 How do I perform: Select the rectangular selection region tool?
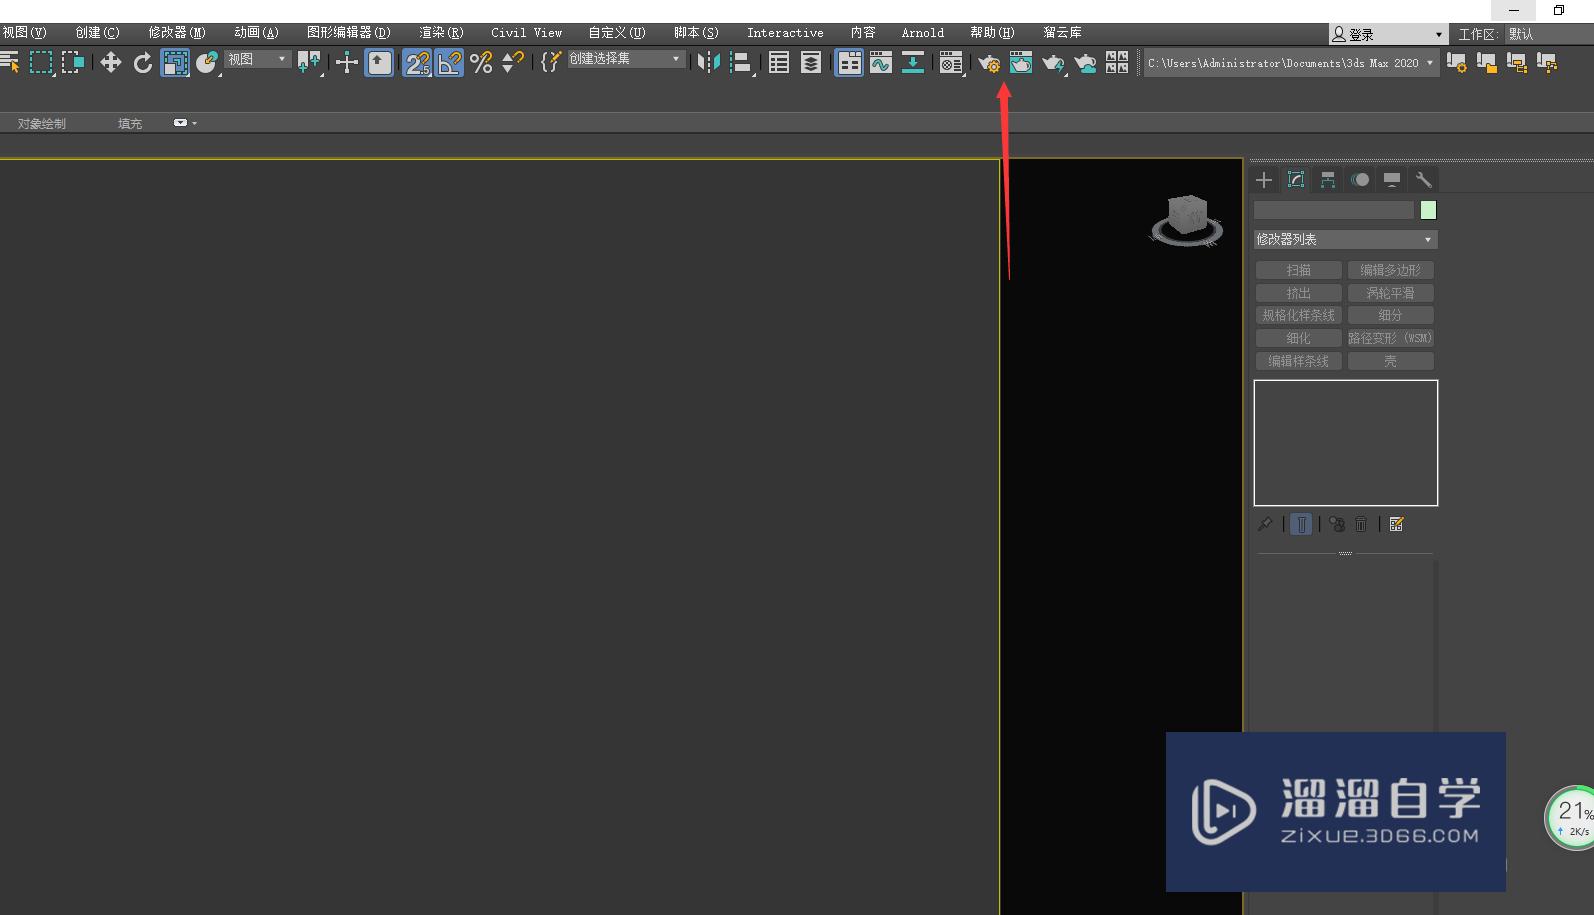pyautogui.click(x=41, y=63)
